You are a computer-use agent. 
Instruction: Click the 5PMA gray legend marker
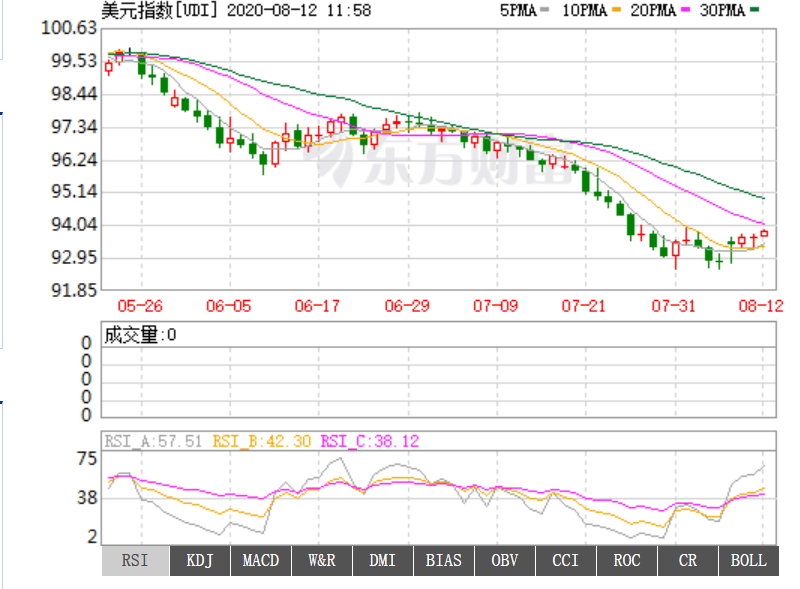[x=544, y=10]
